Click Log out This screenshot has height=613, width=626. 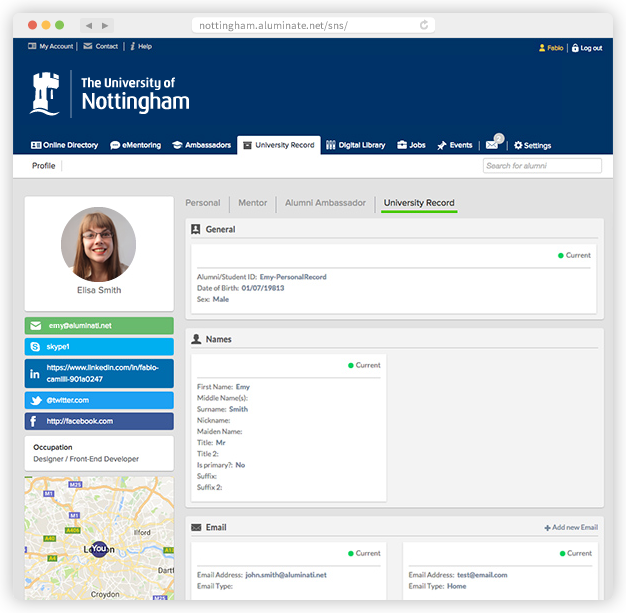point(587,48)
